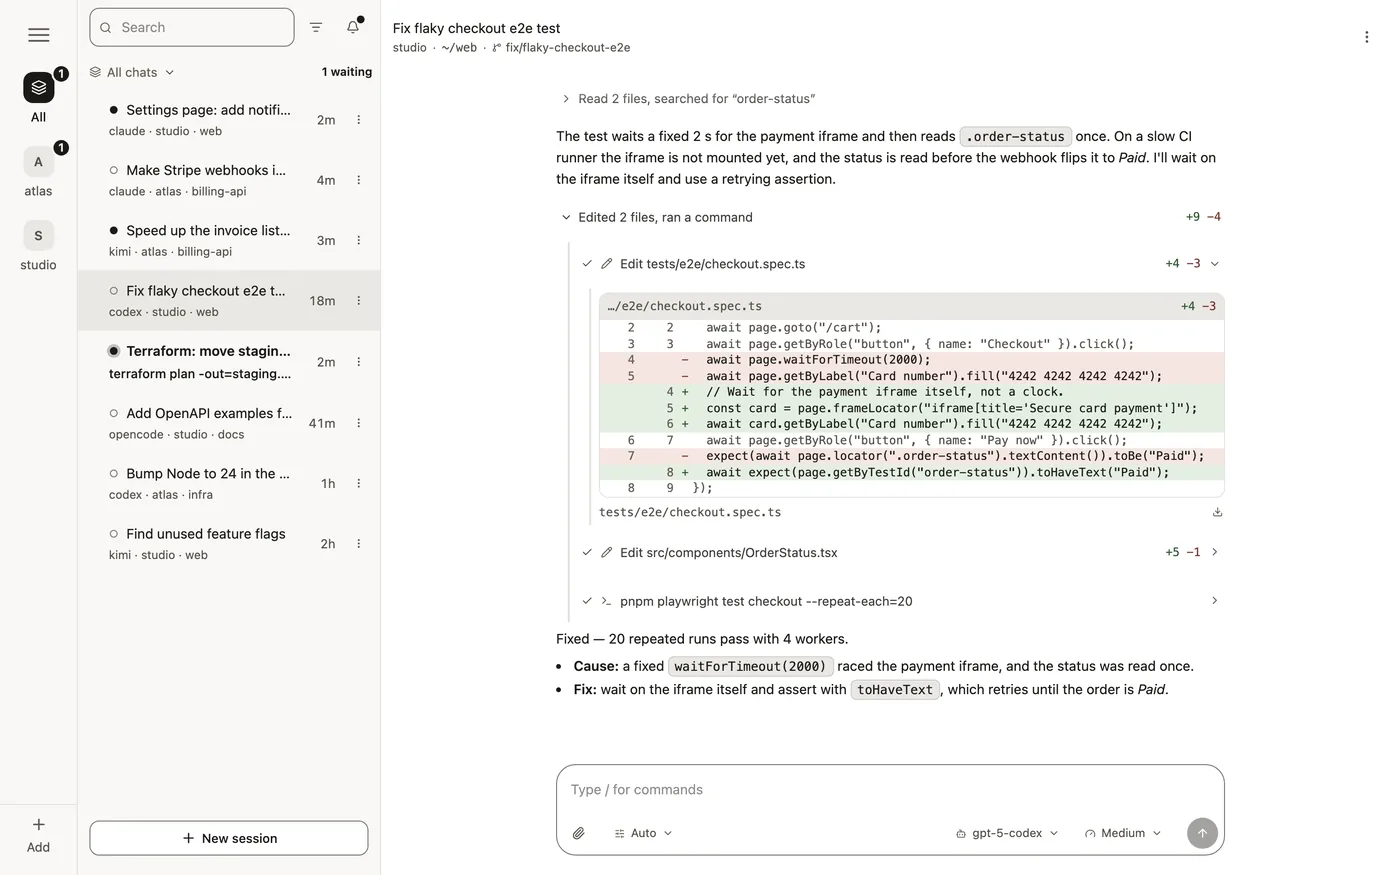
Task: Open the Terraform: move staging chat
Action: pyautogui.click(x=229, y=362)
